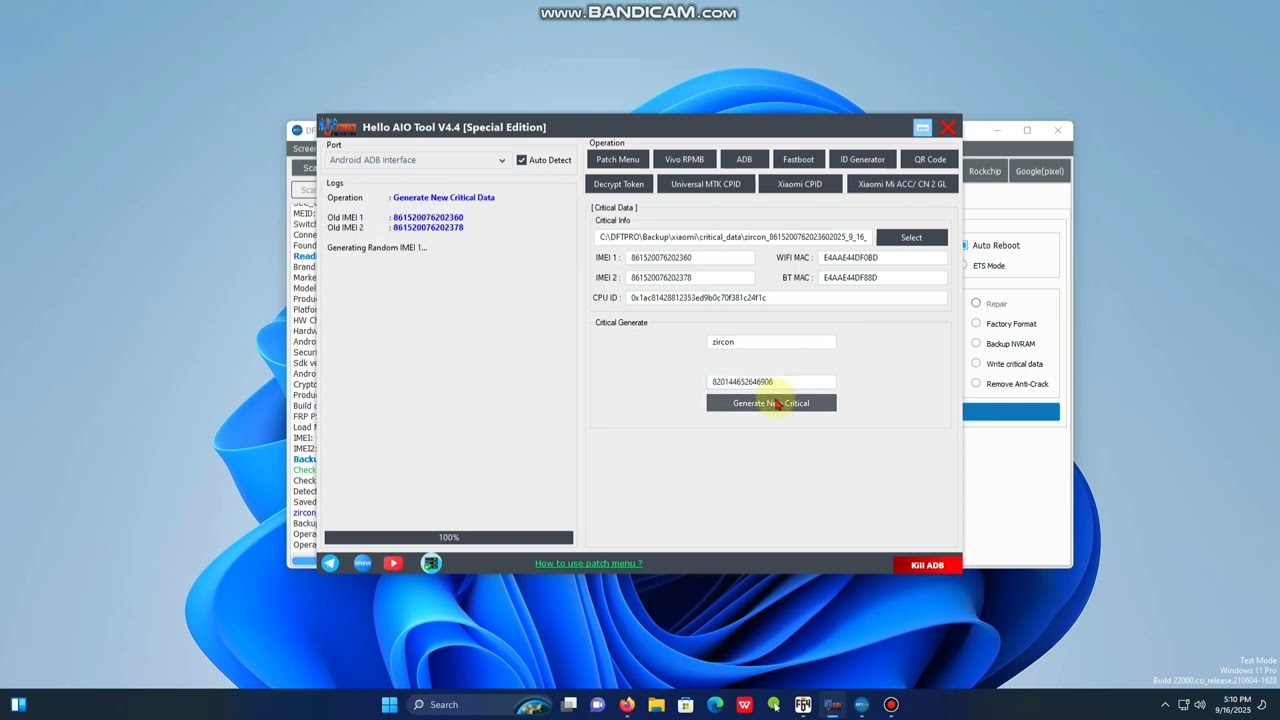Viewport: 1280px width, 720px height.
Task: Open the Vivo RPMB operation
Action: [684, 159]
